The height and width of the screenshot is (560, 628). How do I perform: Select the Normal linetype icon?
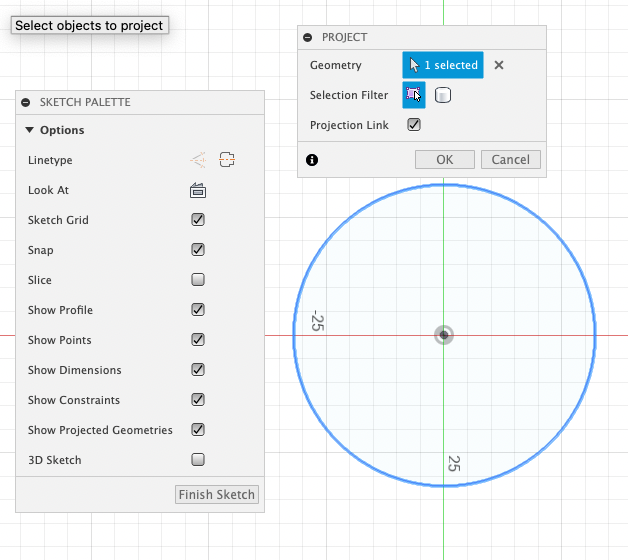point(198,160)
